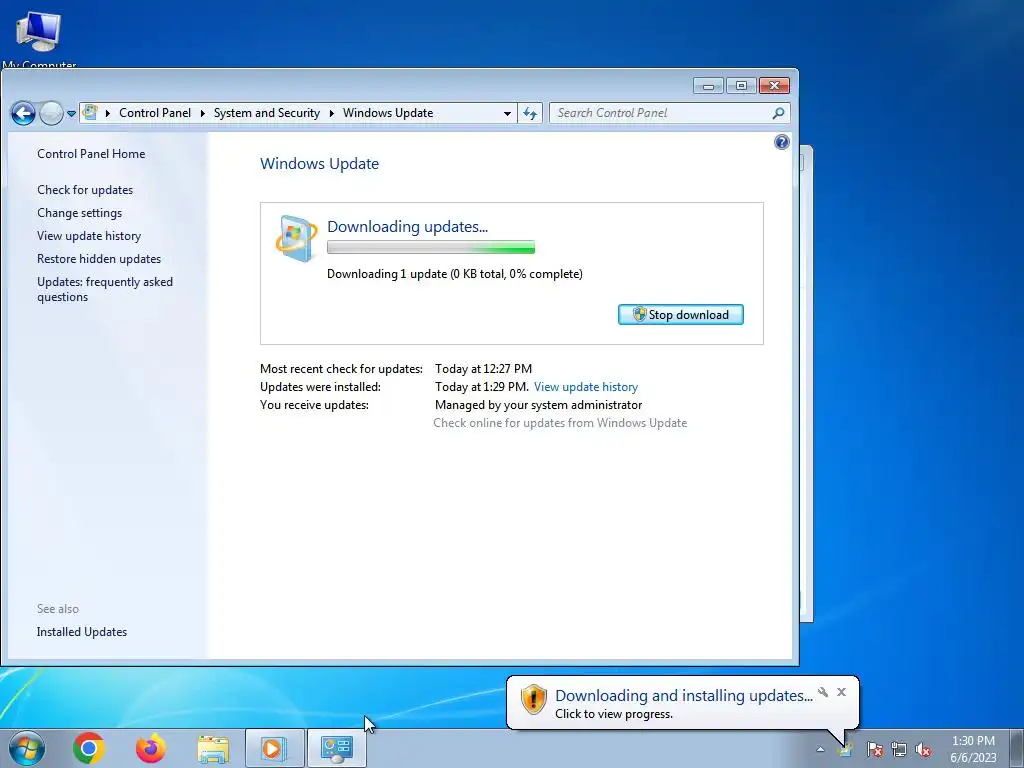1024x768 pixels.
Task: Click the muted volume tray icon
Action: 923,749
